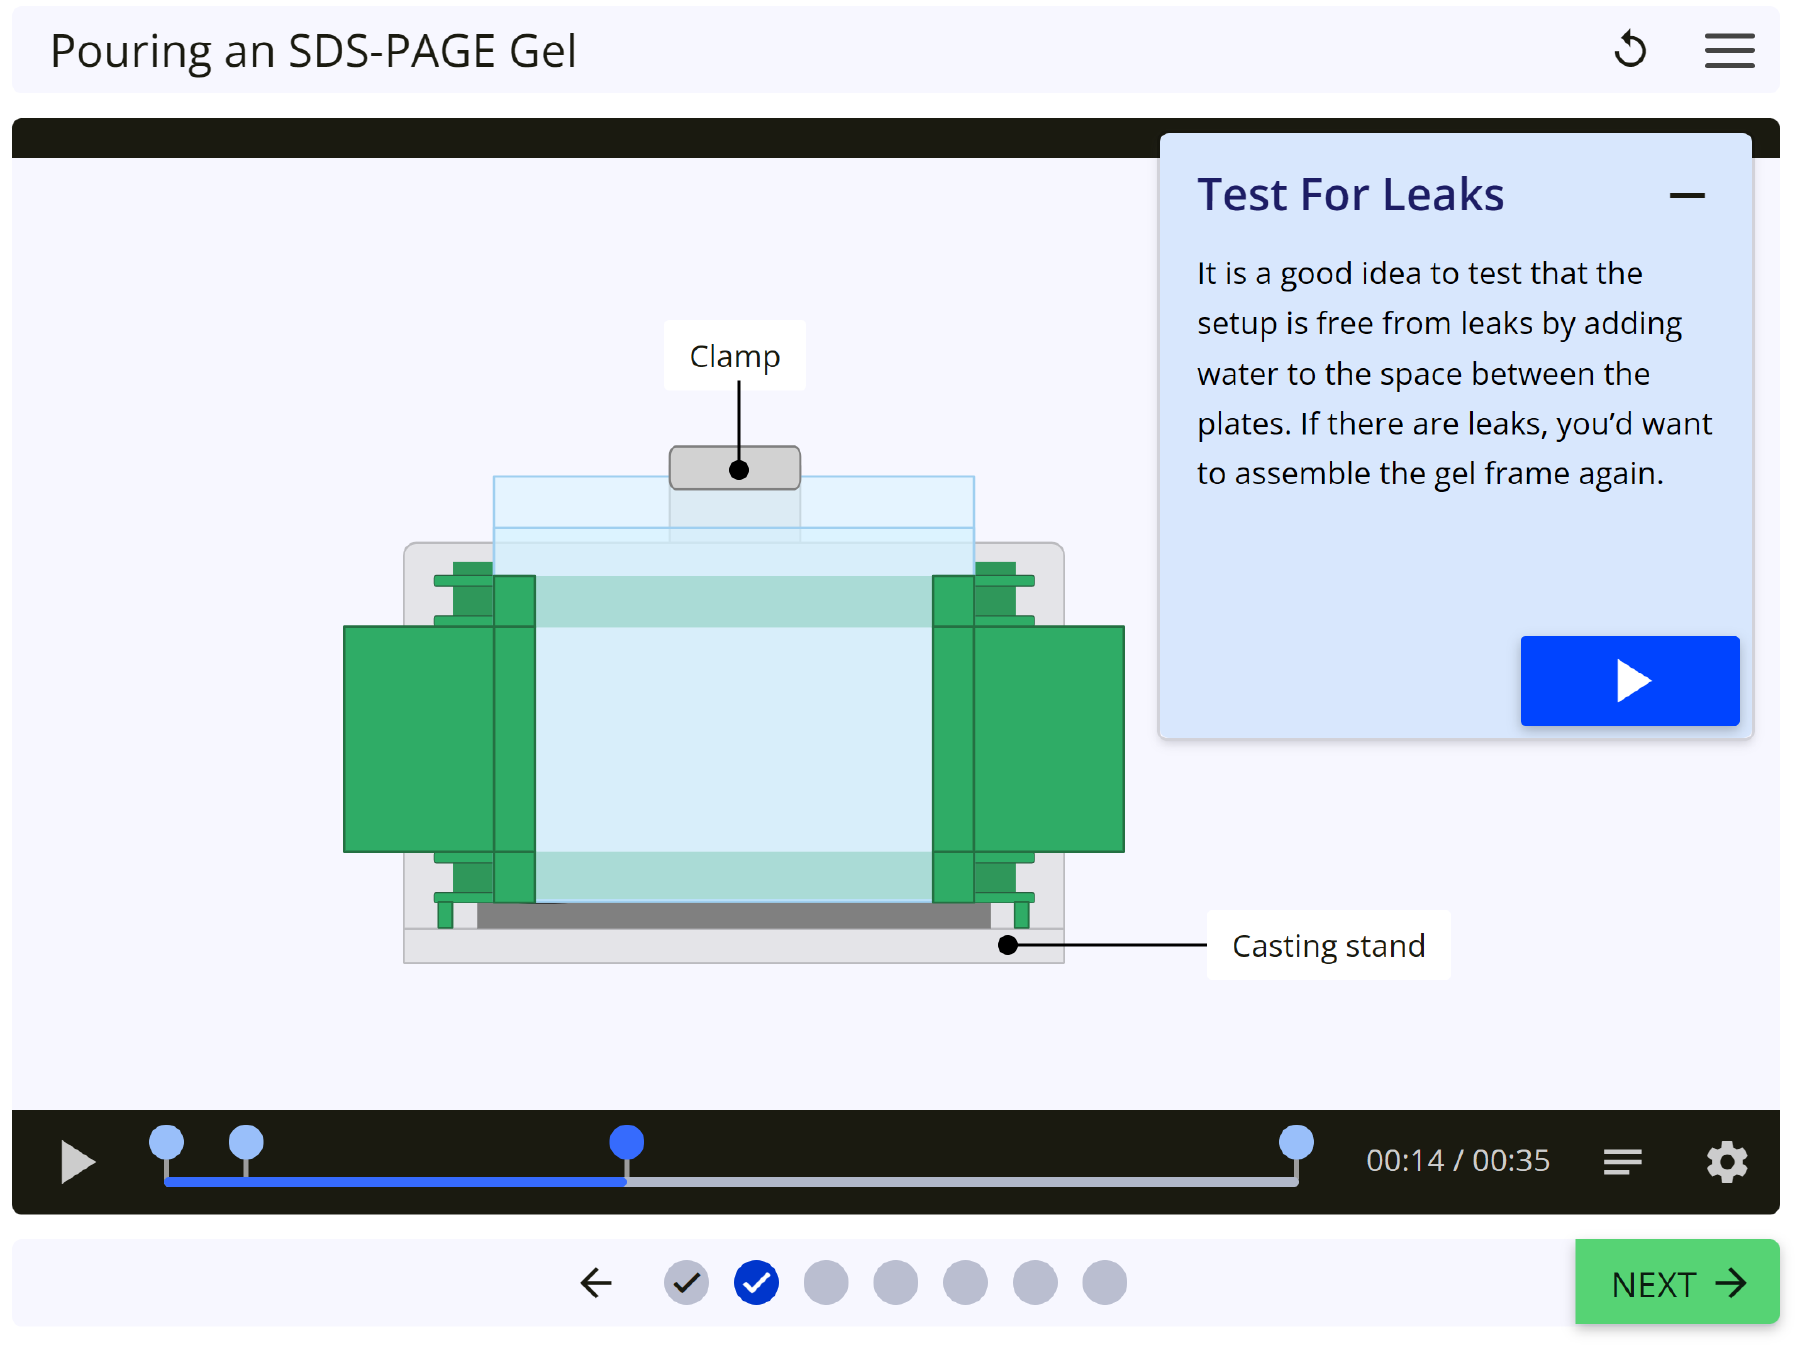Image resolution: width=1800 pixels, height=1350 pixels.
Task: Click the NEXT button
Action: (x=1677, y=1283)
